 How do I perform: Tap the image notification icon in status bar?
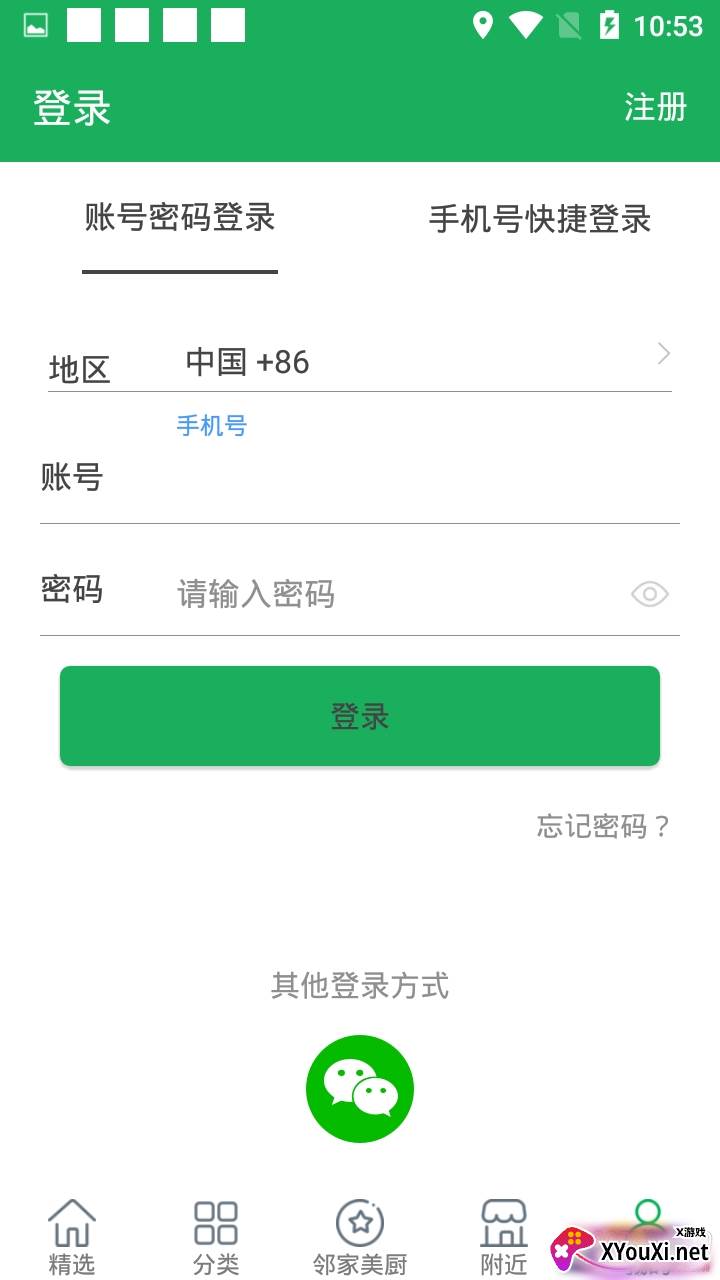(36, 26)
